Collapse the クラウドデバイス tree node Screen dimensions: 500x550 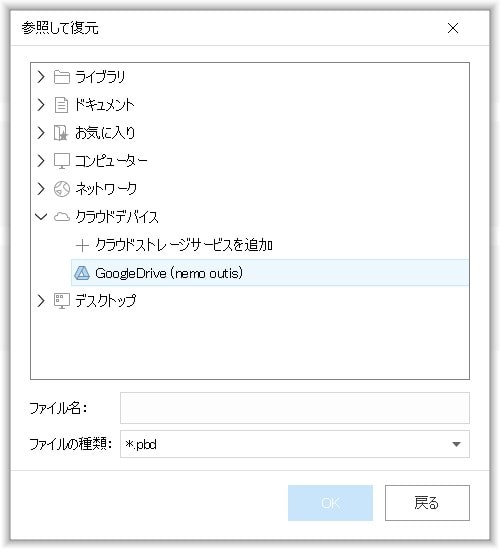click(x=41, y=217)
